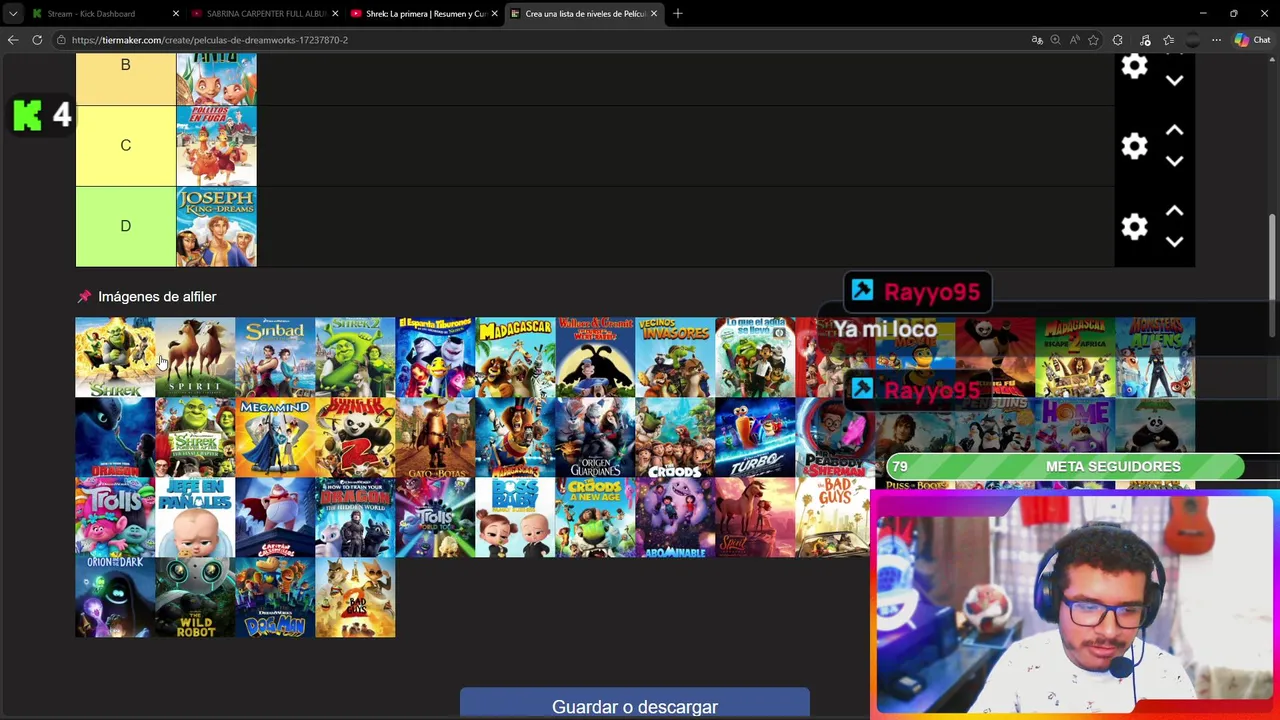This screenshot has height=720, width=1280.
Task: Select the Jefe en Pañales poster
Action: pos(195,517)
